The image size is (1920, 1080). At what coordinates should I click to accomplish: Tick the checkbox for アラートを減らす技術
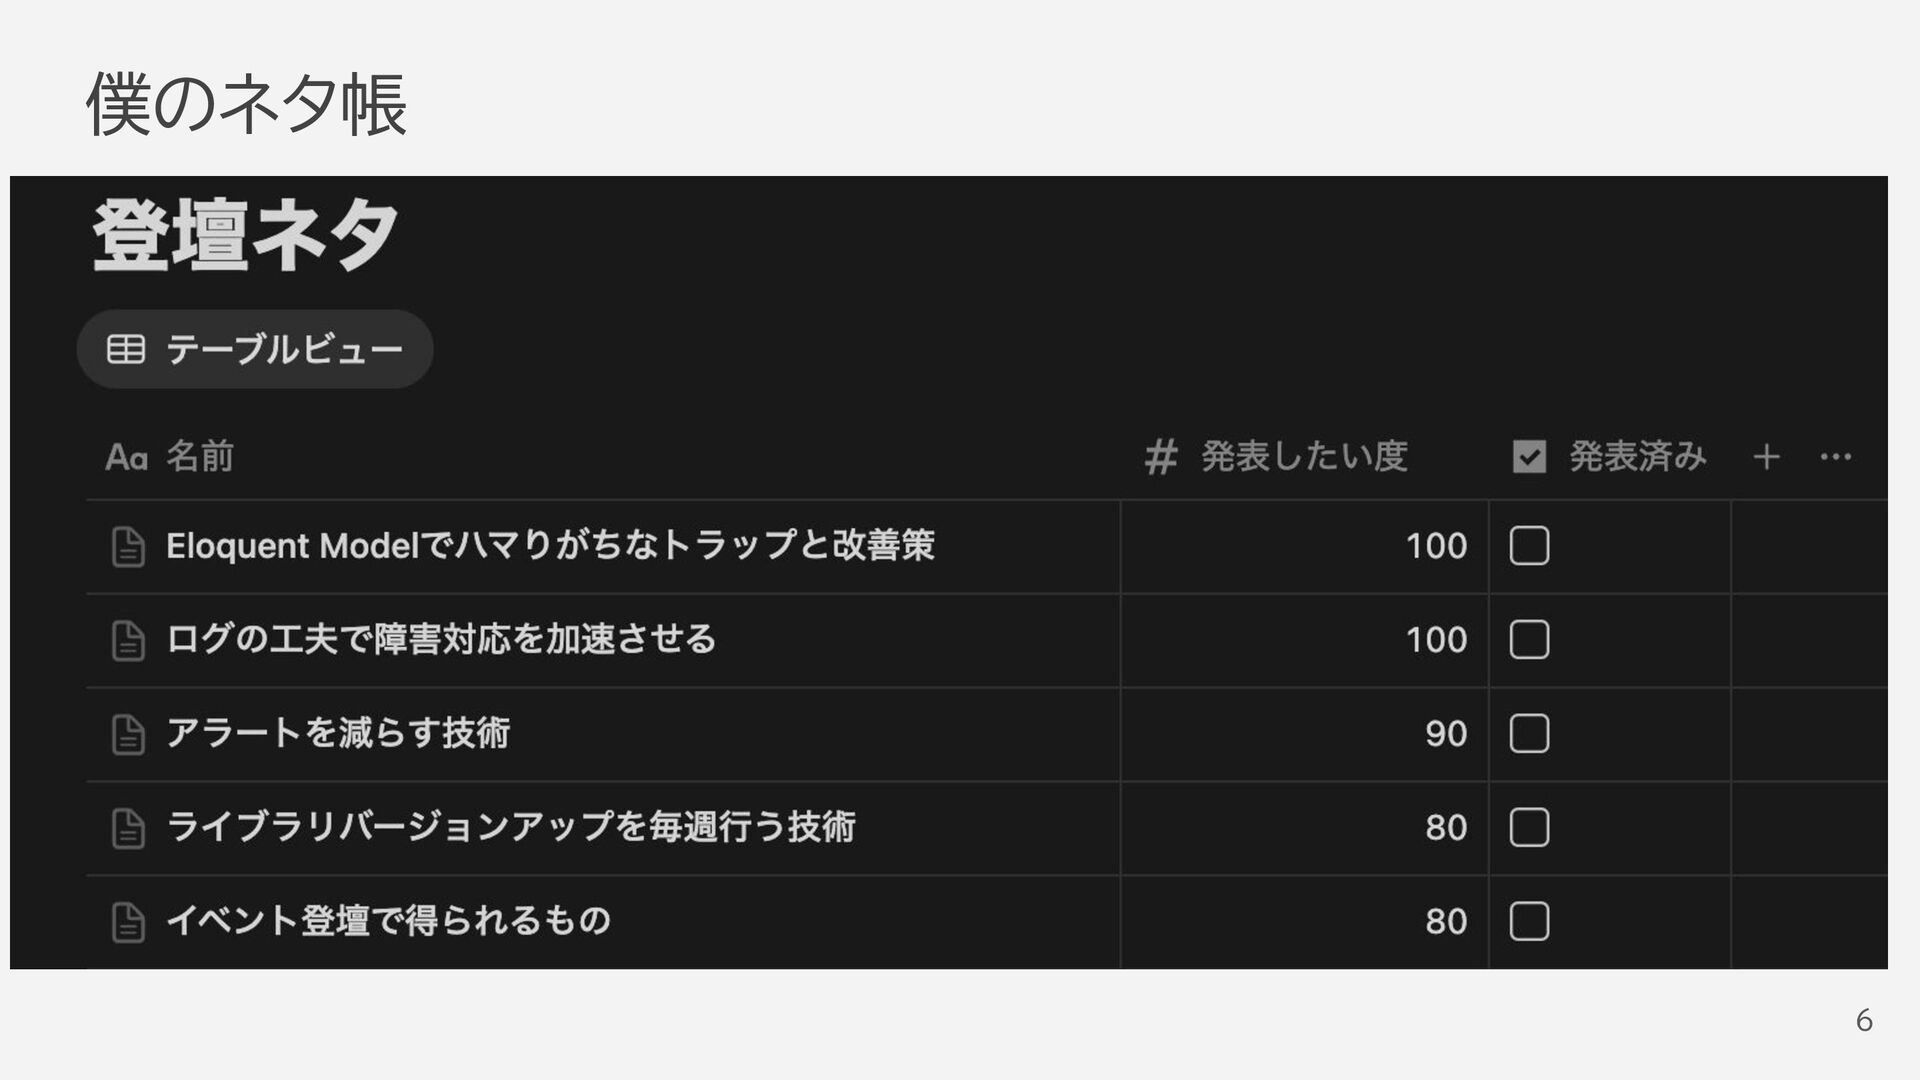[1529, 734]
